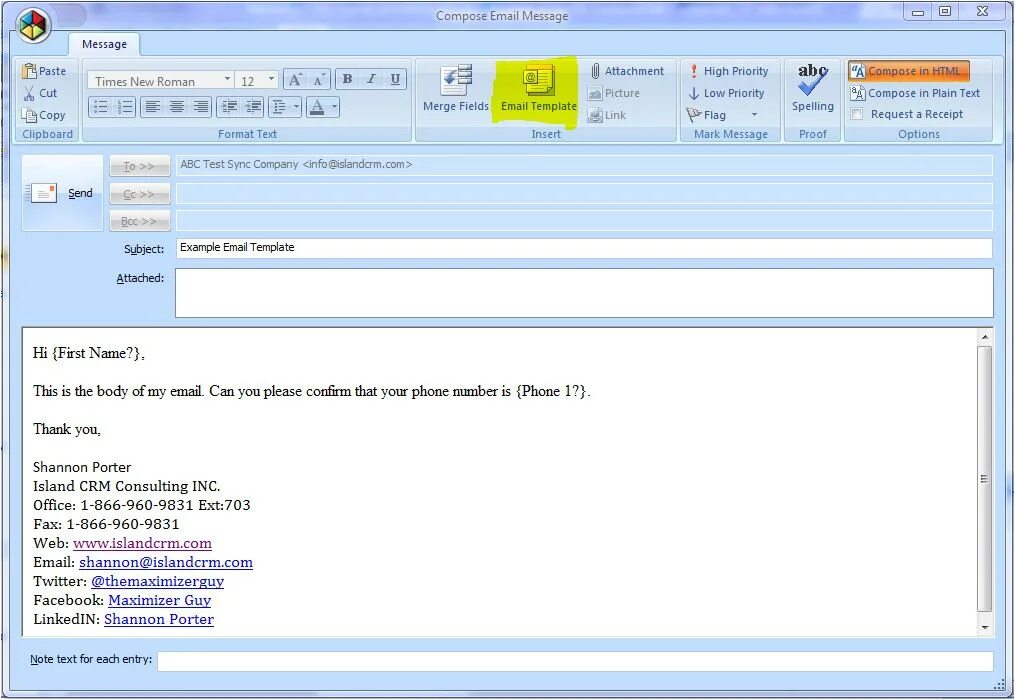
Task: Insert an Attachment
Action: 628,71
